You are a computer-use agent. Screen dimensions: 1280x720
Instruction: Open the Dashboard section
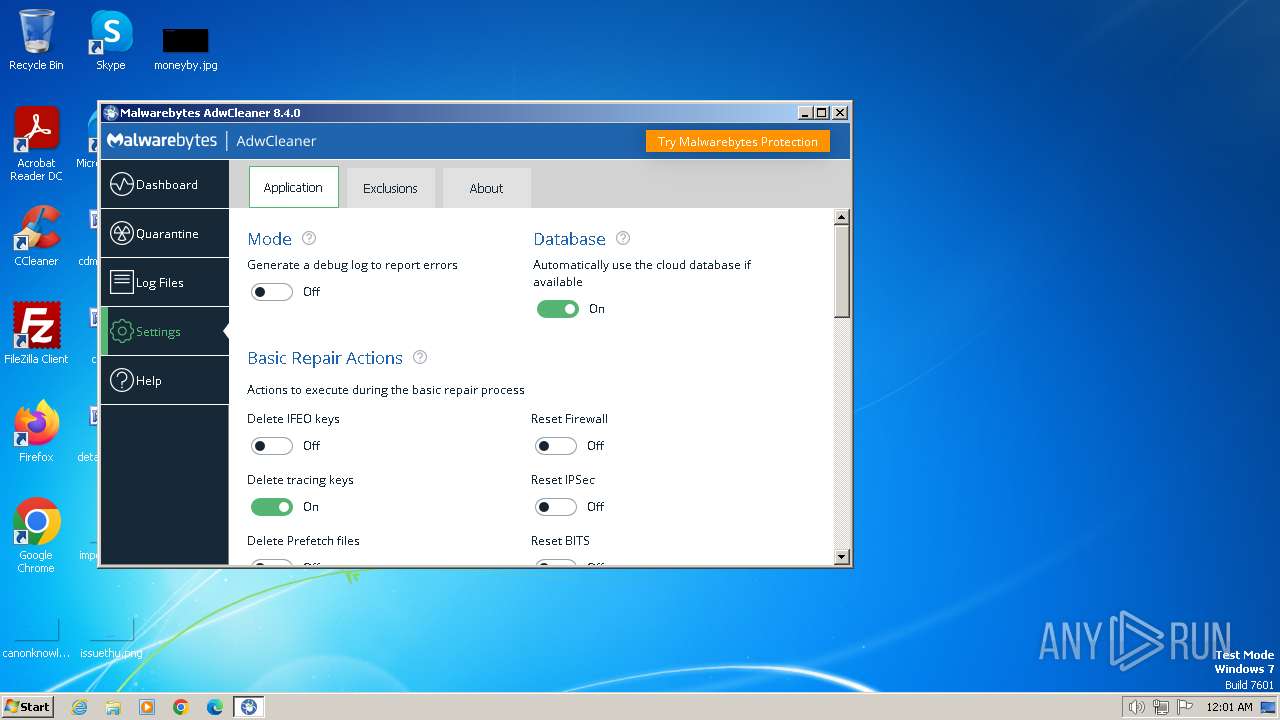tap(165, 185)
